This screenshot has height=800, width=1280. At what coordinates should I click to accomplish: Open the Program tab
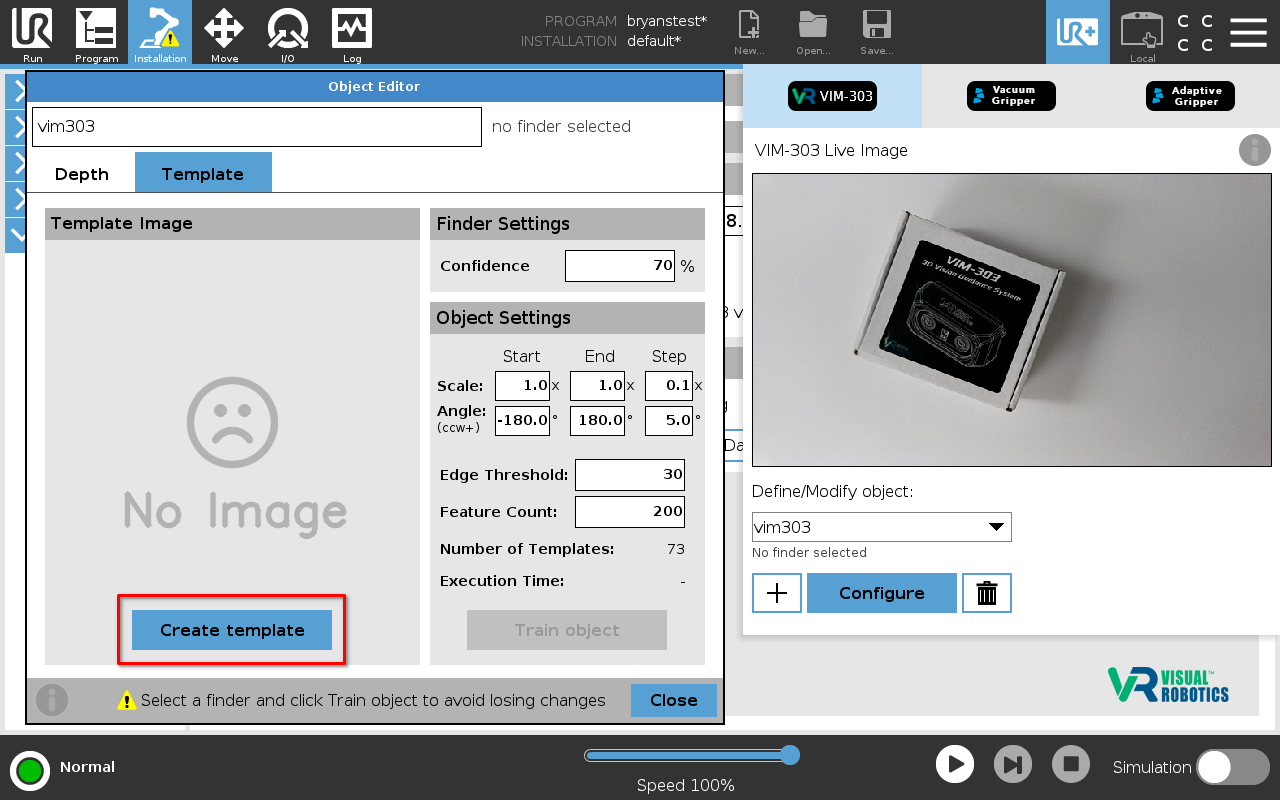[96, 33]
